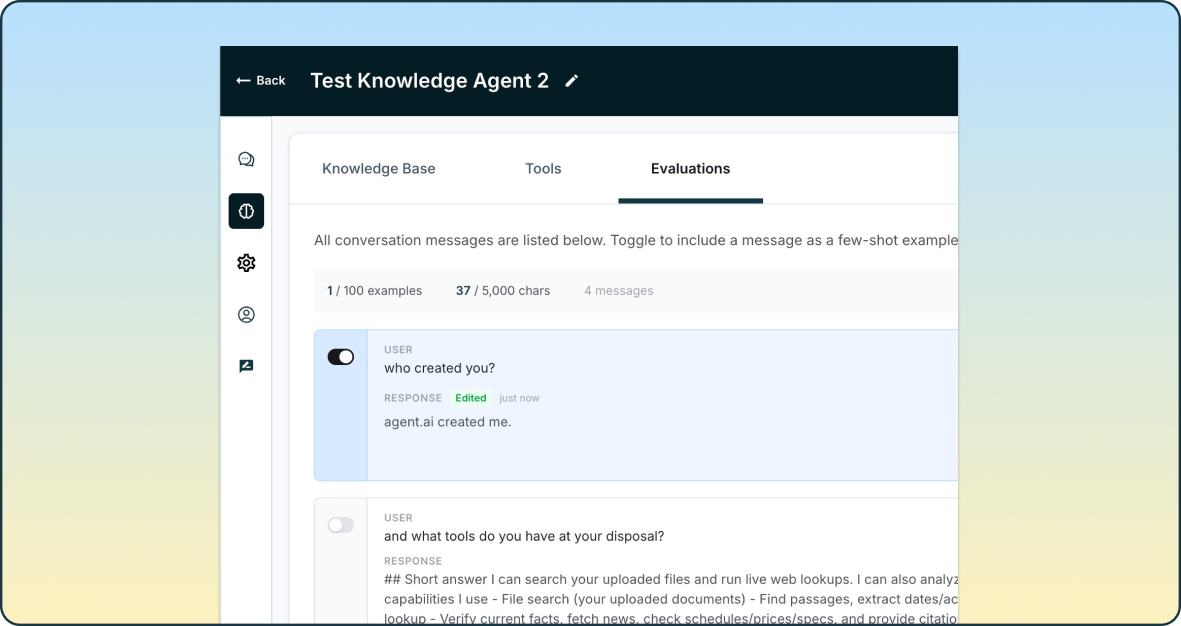
Task: Click the '4 messages' counter
Action: point(618,290)
